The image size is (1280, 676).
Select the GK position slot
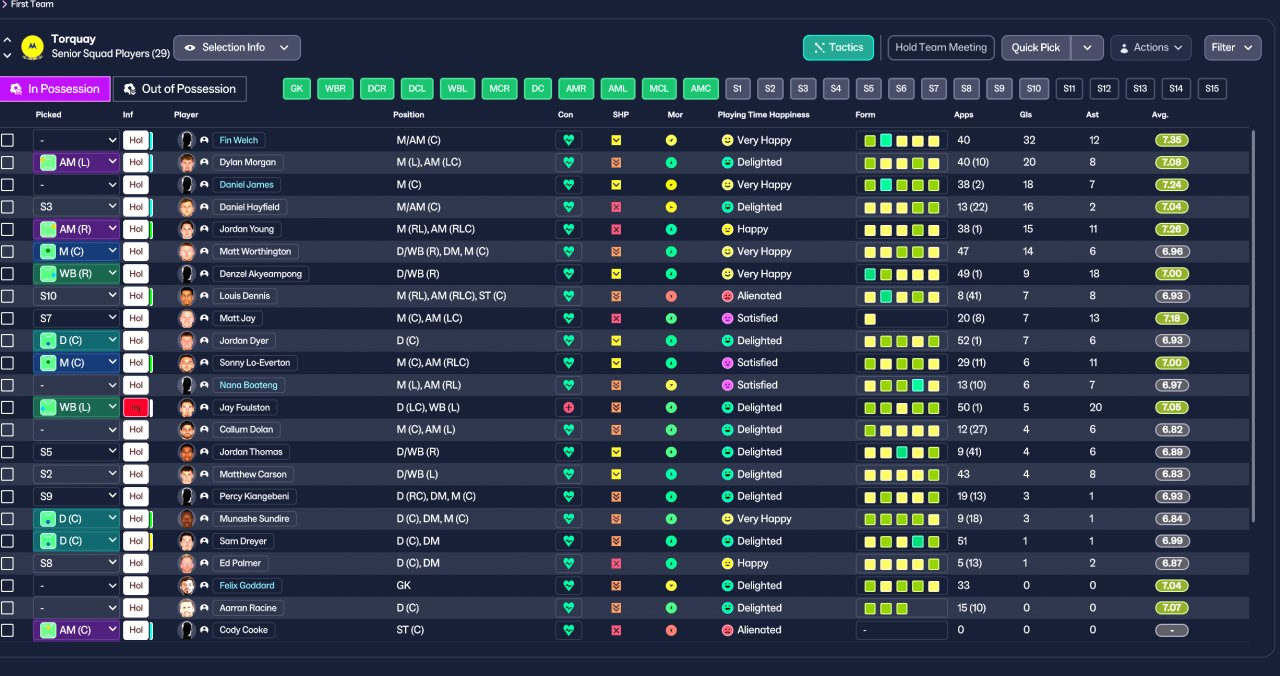click(x=296, y=88)
